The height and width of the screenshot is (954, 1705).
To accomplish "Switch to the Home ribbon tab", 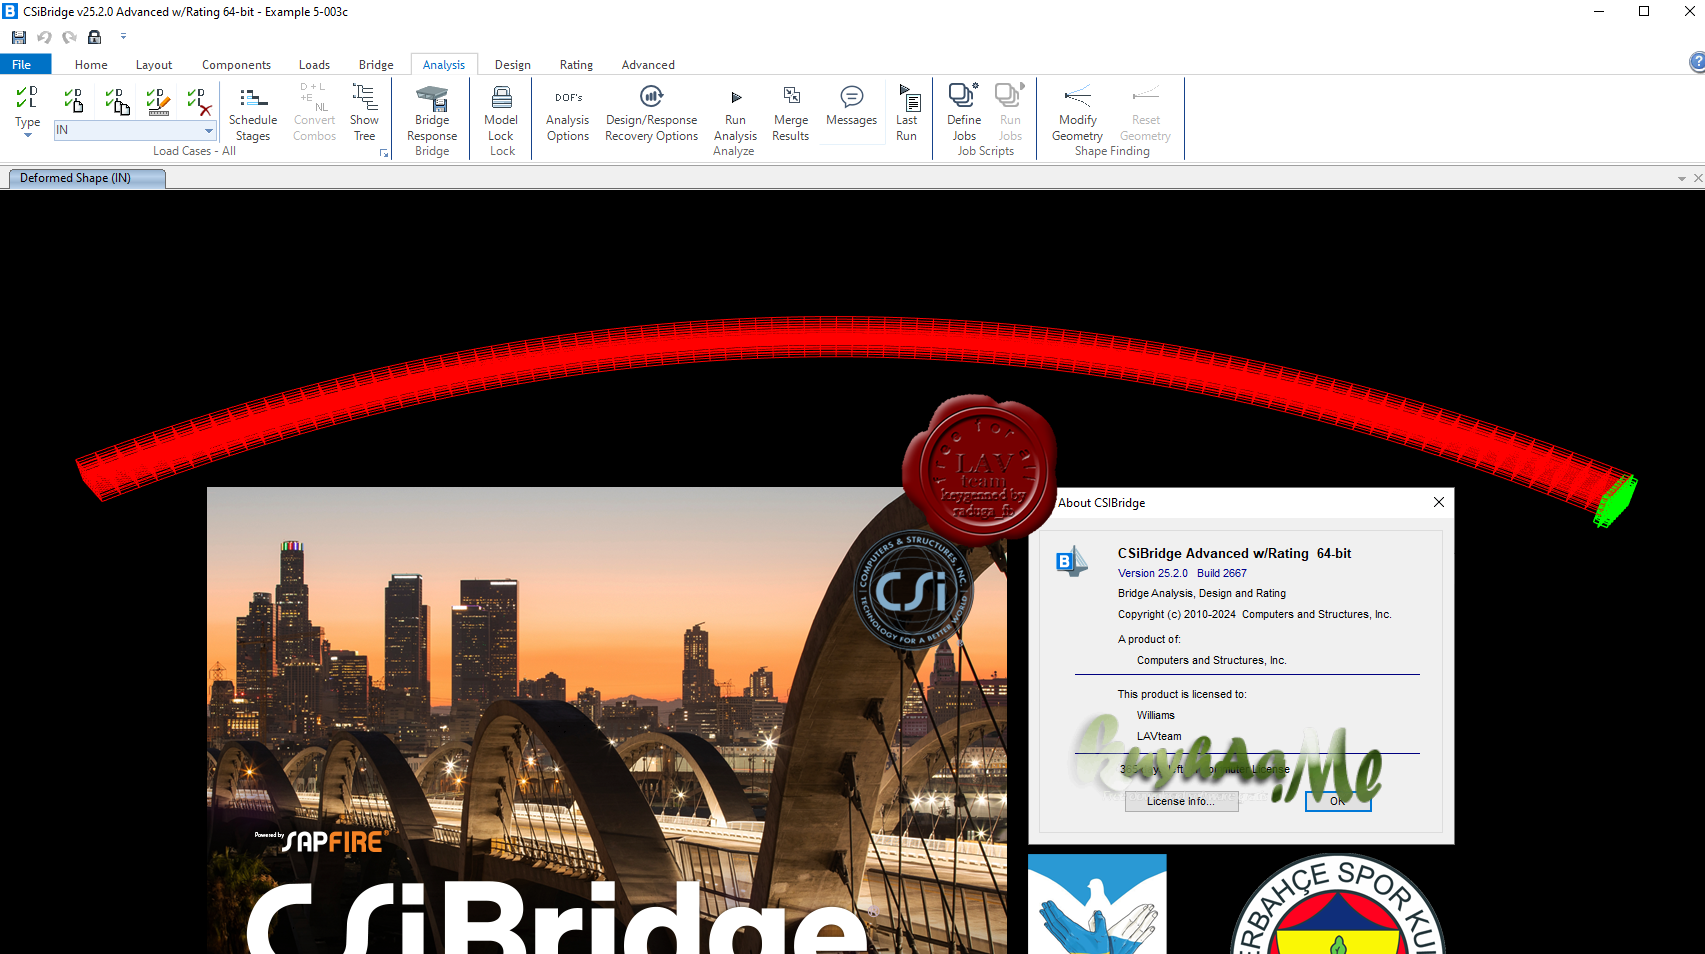I will coord(91,64).
